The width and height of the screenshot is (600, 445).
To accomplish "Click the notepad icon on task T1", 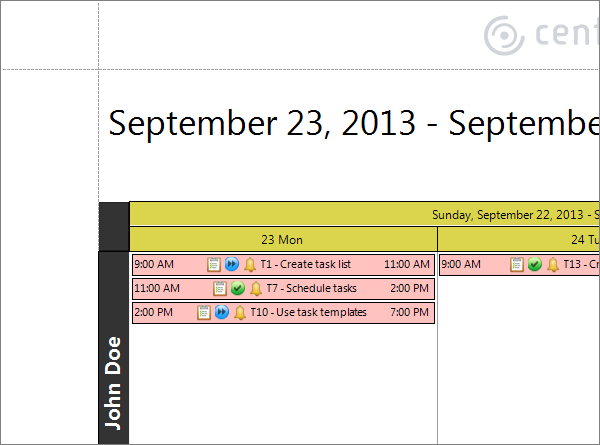I will point(214,264).
